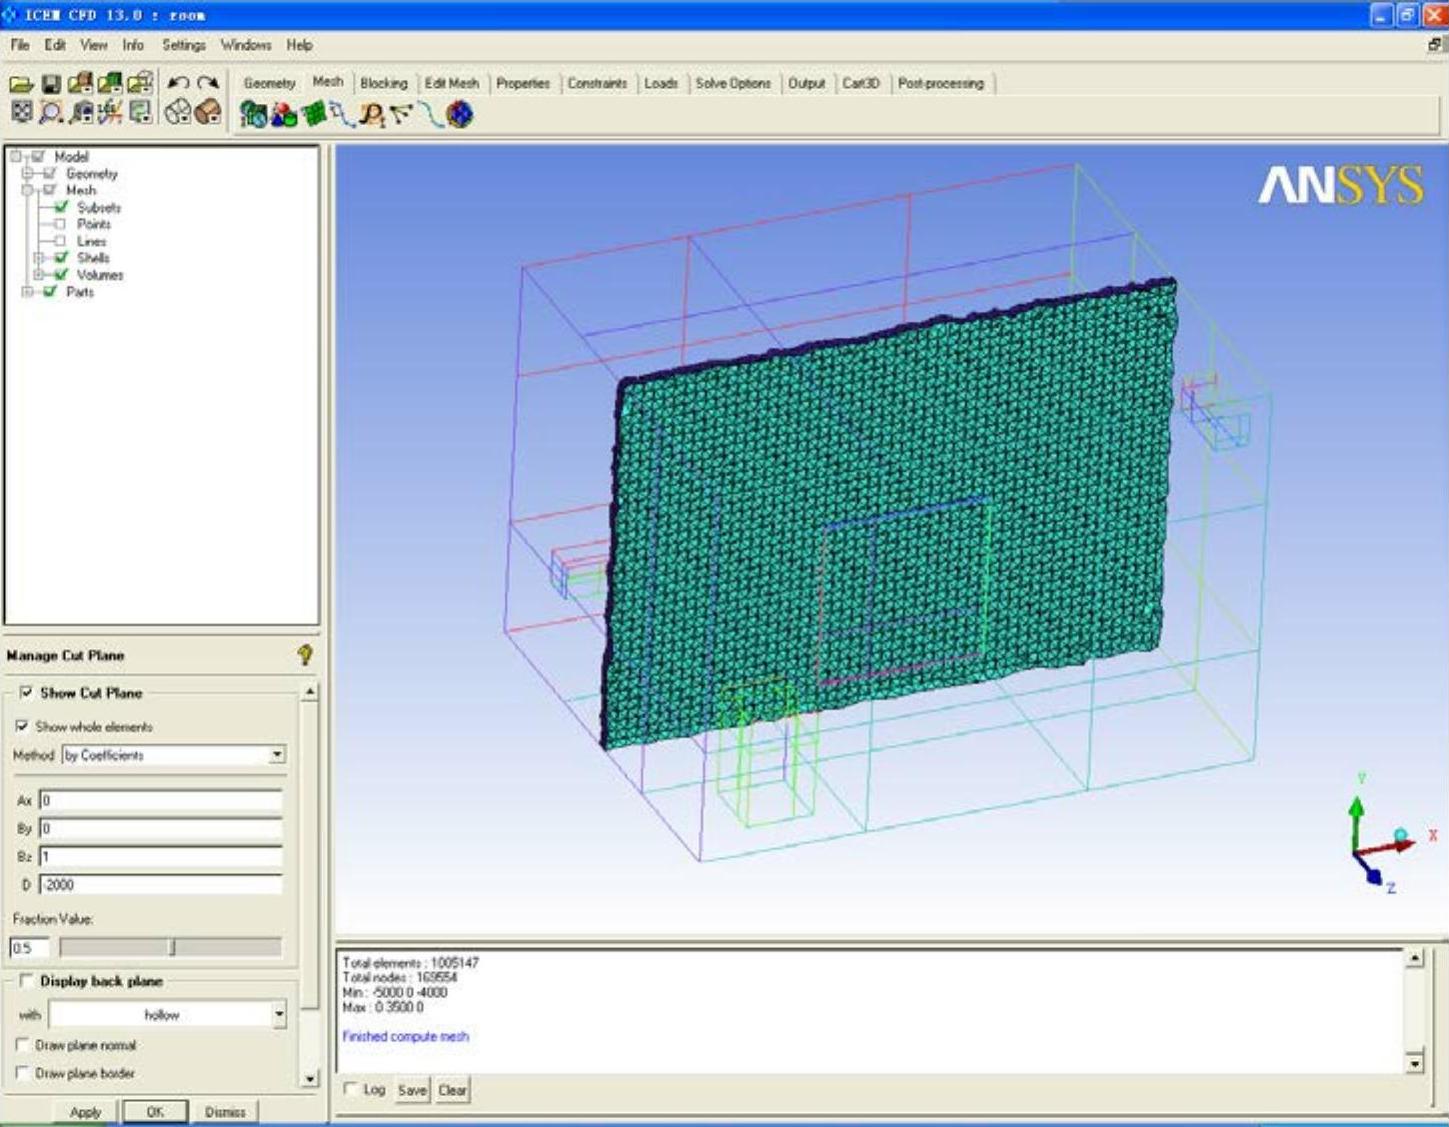The width and height of the screenshot is (1449, 1127).
Task: Click the Open Mesh toolbar icon
Action: (x=110, y=84)
